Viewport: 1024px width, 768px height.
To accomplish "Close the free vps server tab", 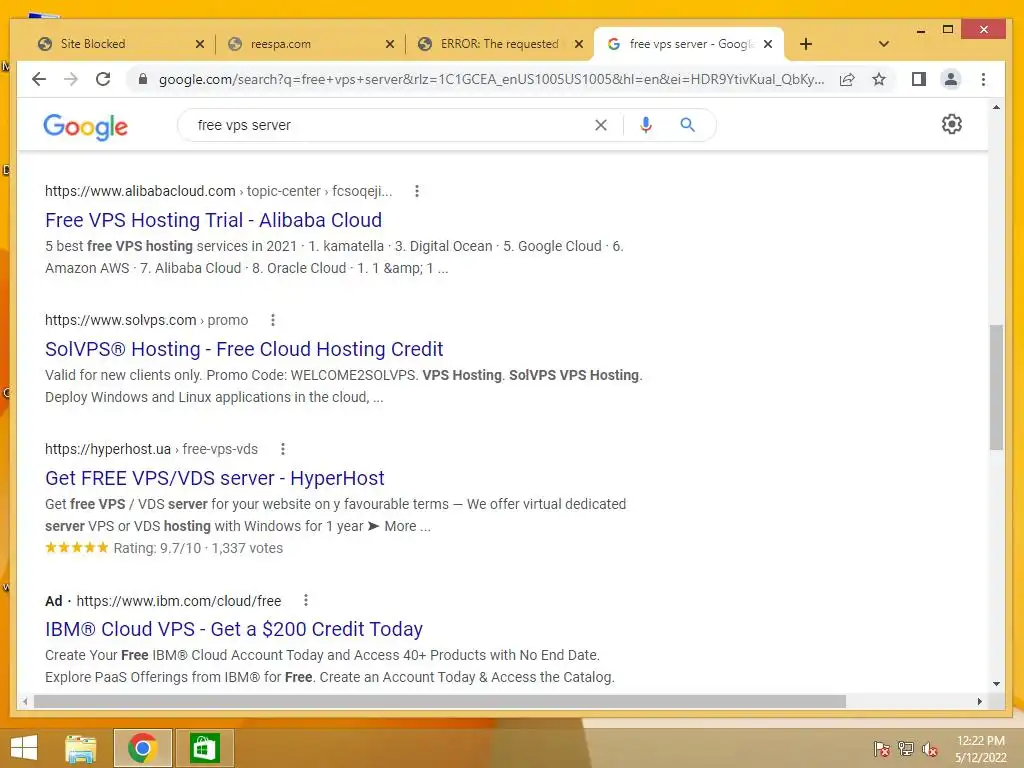I will tap(768, 44).
